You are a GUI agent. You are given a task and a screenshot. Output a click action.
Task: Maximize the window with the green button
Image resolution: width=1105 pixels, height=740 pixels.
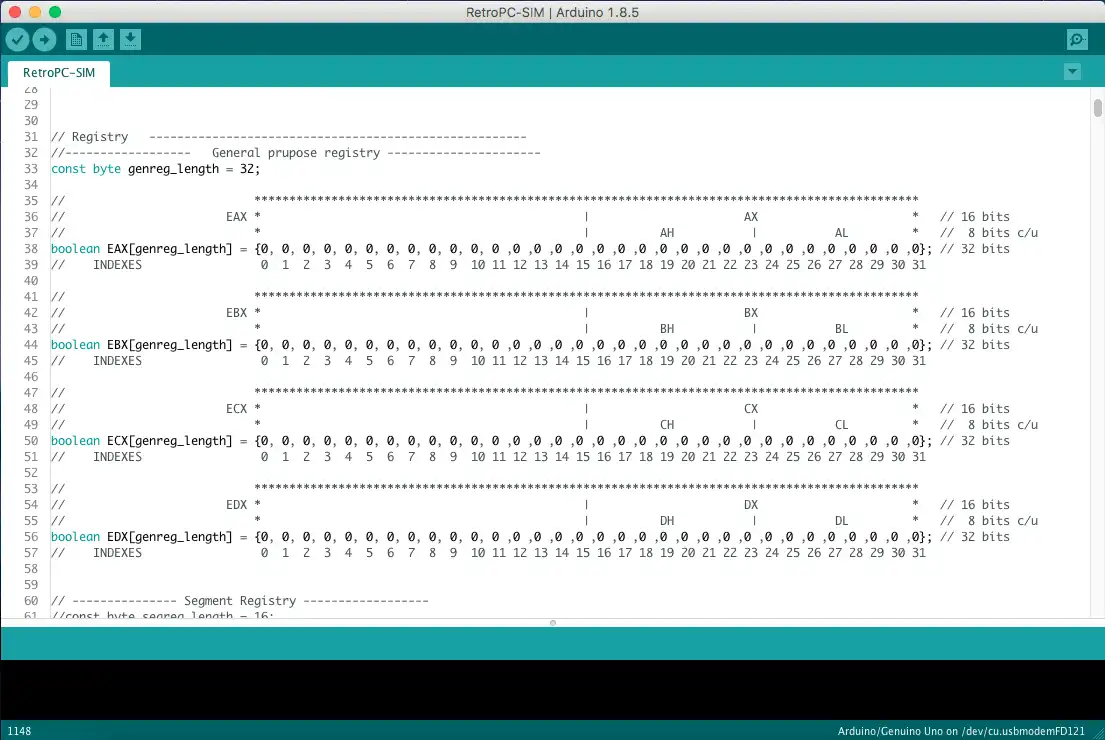point(54,12)
